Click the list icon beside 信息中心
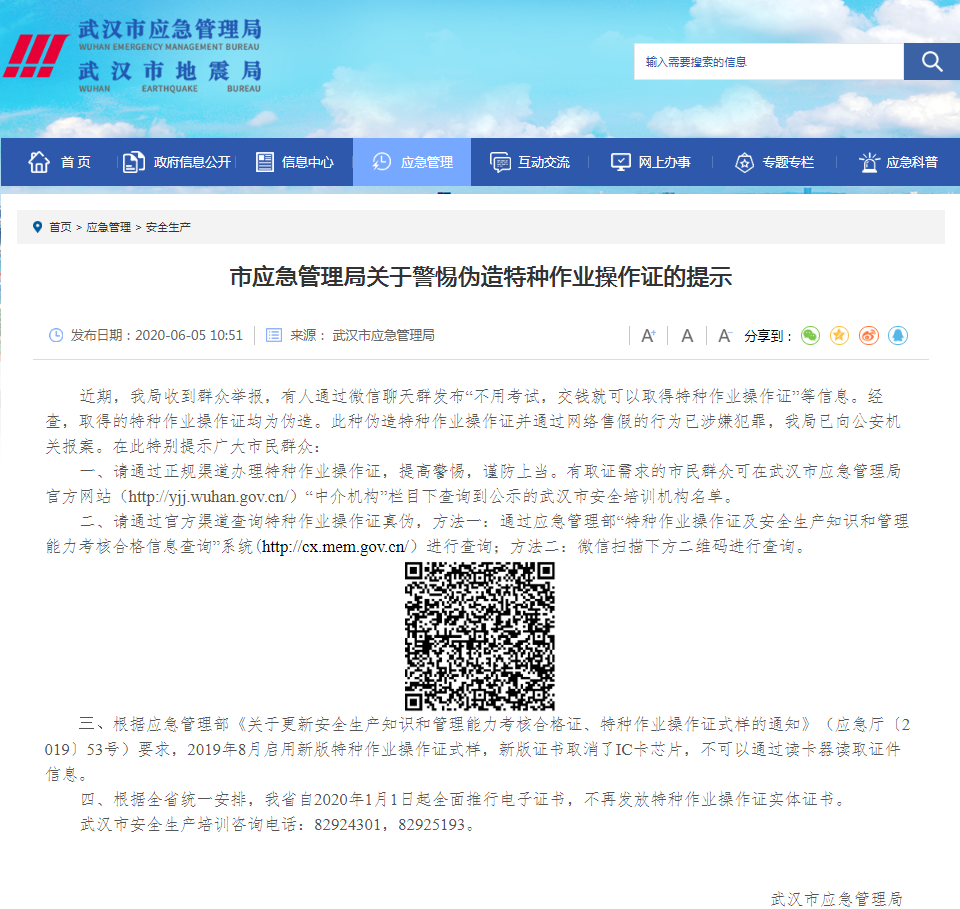 coord(264,162)
